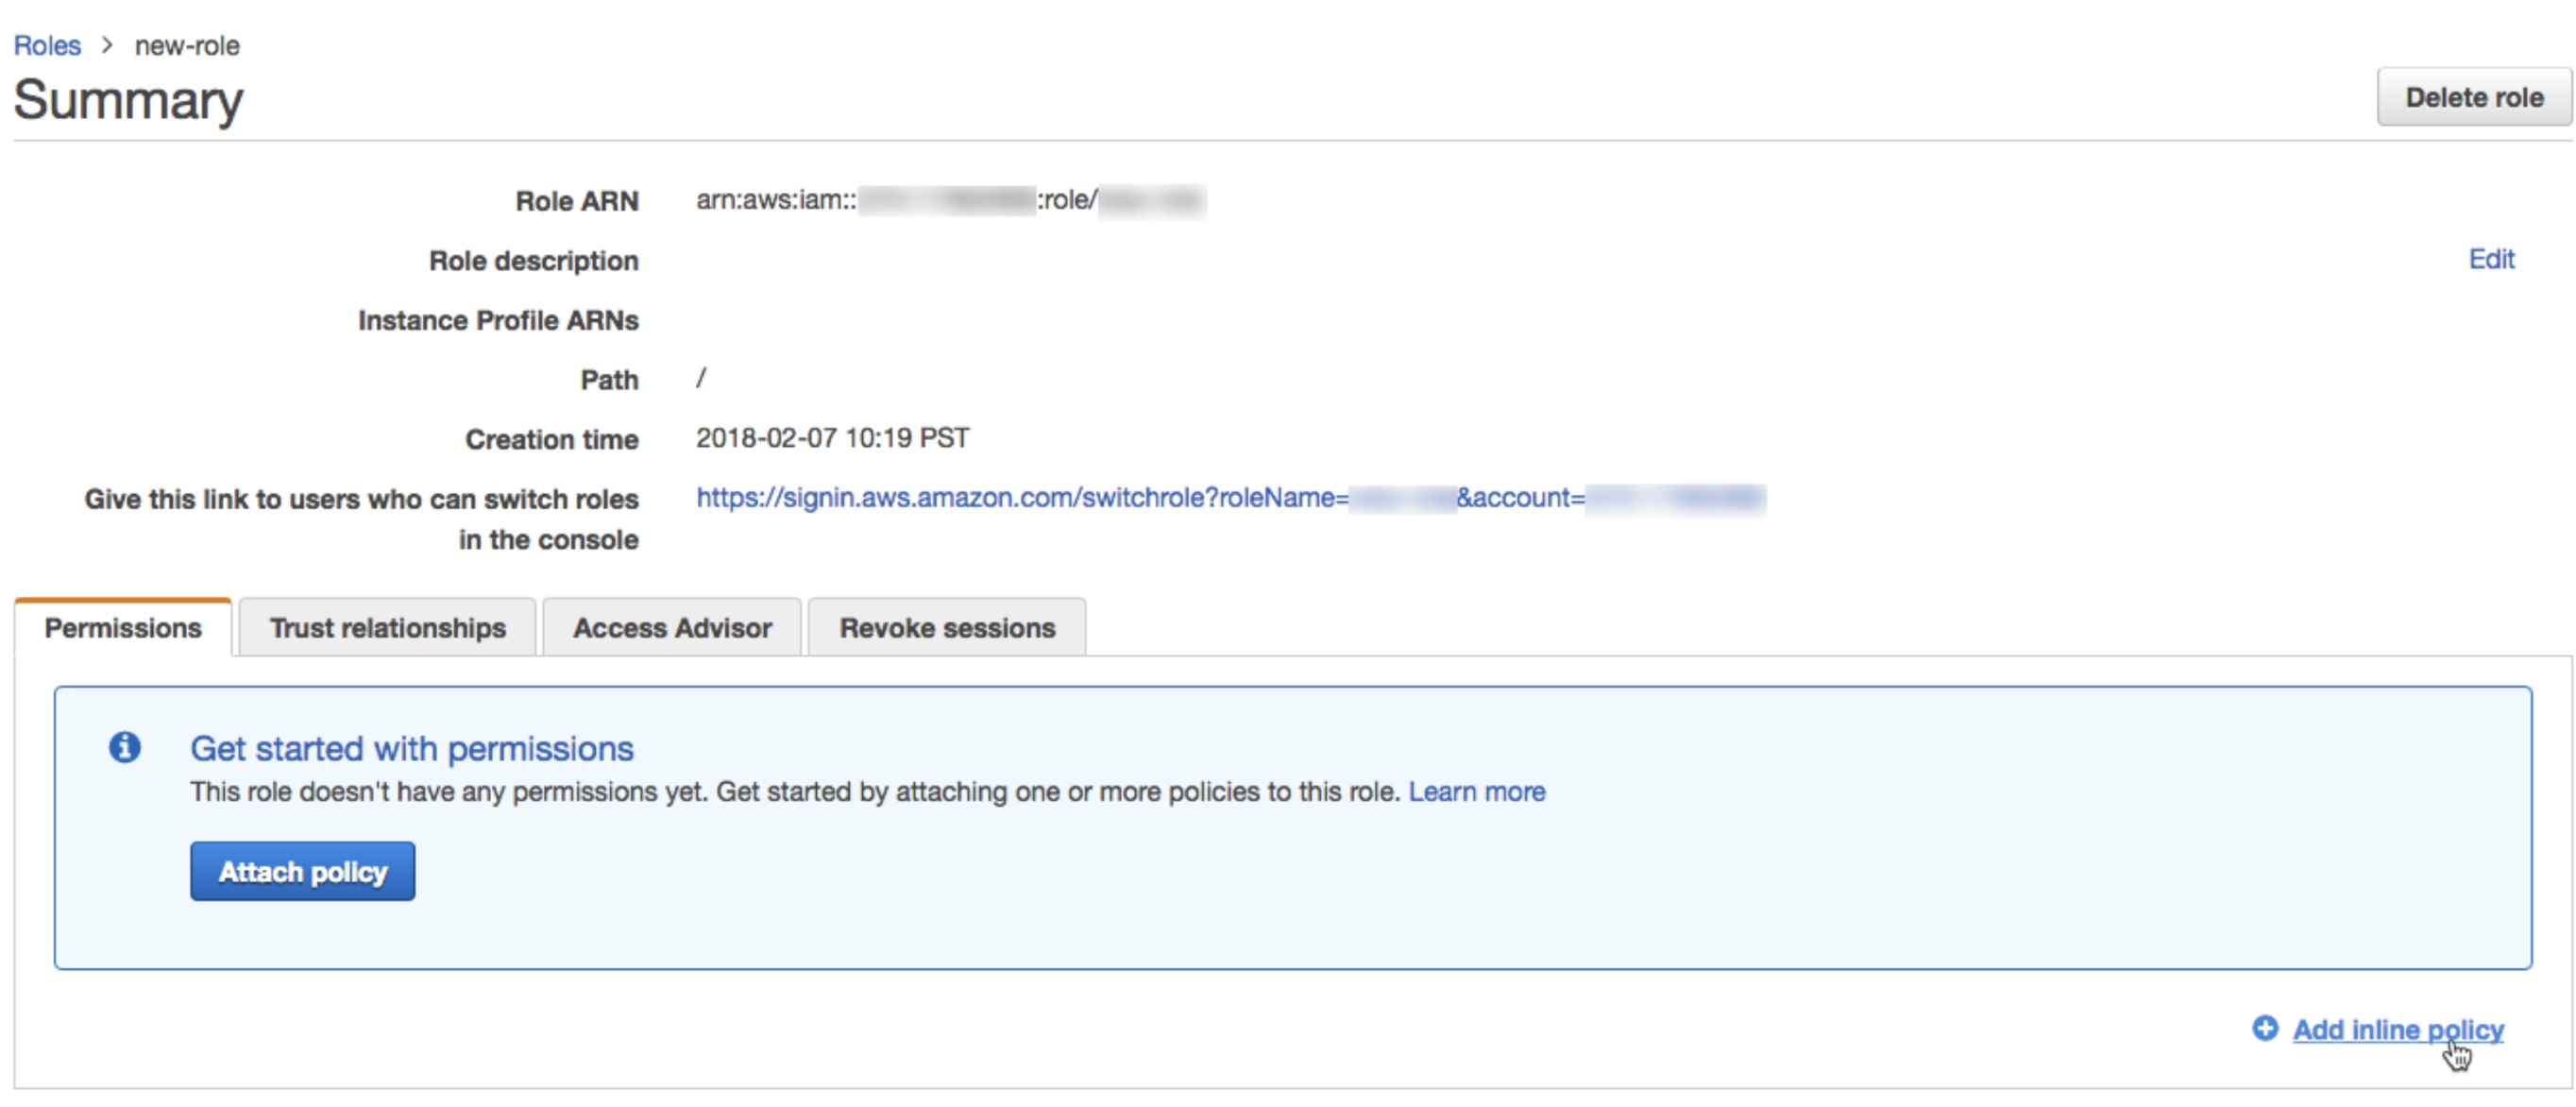Open the Access Advisor tab
The image size is (2576, 1107).
tap(671, 627)
